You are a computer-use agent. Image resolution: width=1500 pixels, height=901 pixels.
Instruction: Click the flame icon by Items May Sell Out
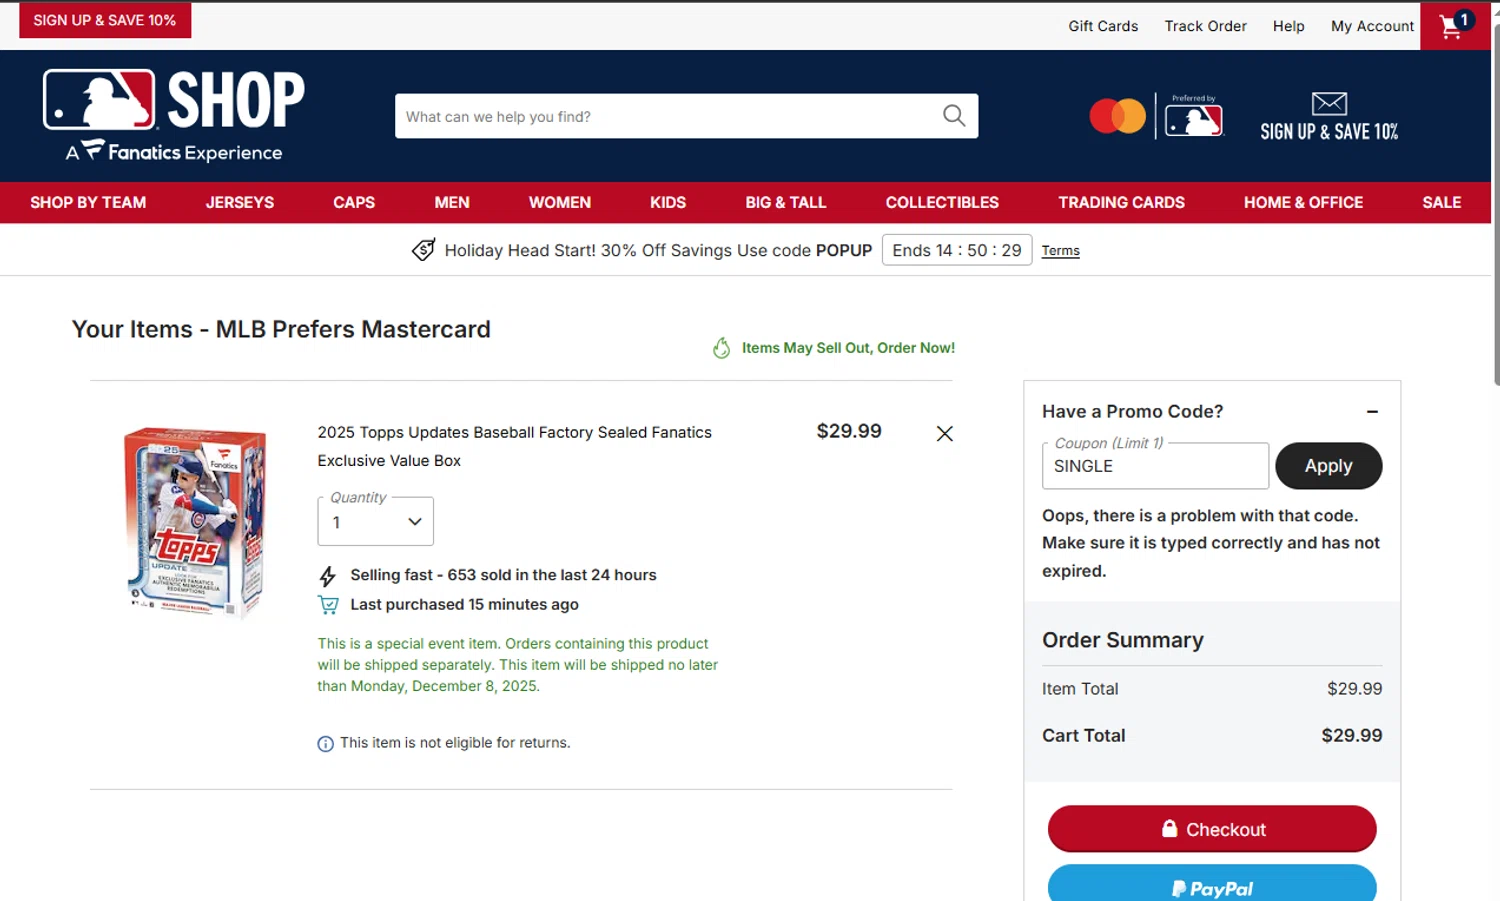coord(721,348)
